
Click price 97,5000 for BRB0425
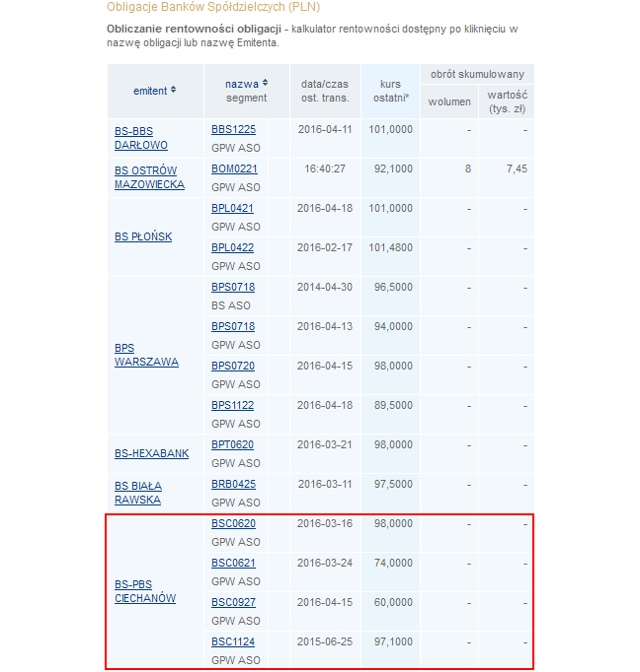coord(393,484)
